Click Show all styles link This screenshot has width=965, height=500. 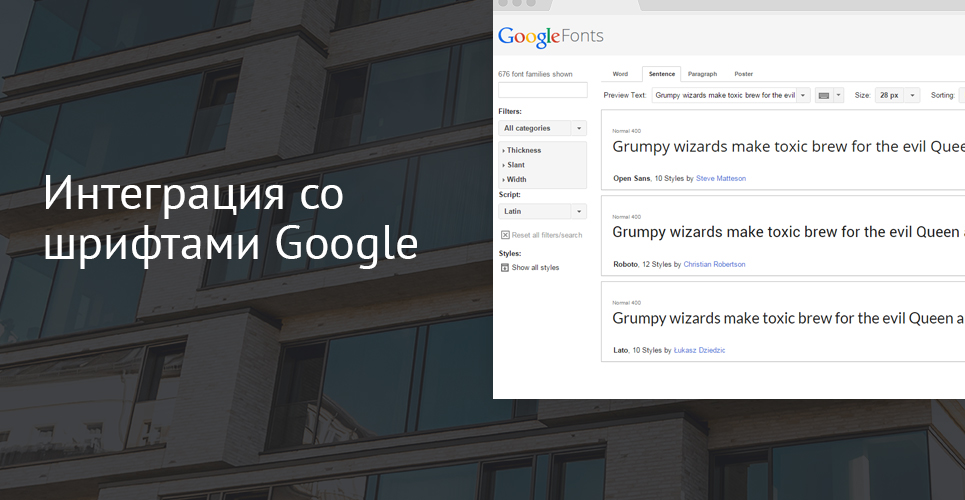click(535, 268)
